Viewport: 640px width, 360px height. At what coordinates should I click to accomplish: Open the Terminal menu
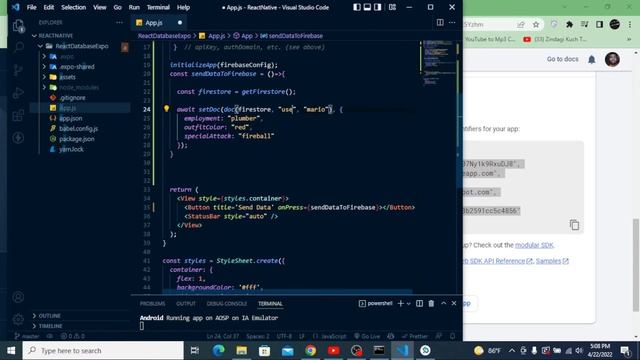158,7
